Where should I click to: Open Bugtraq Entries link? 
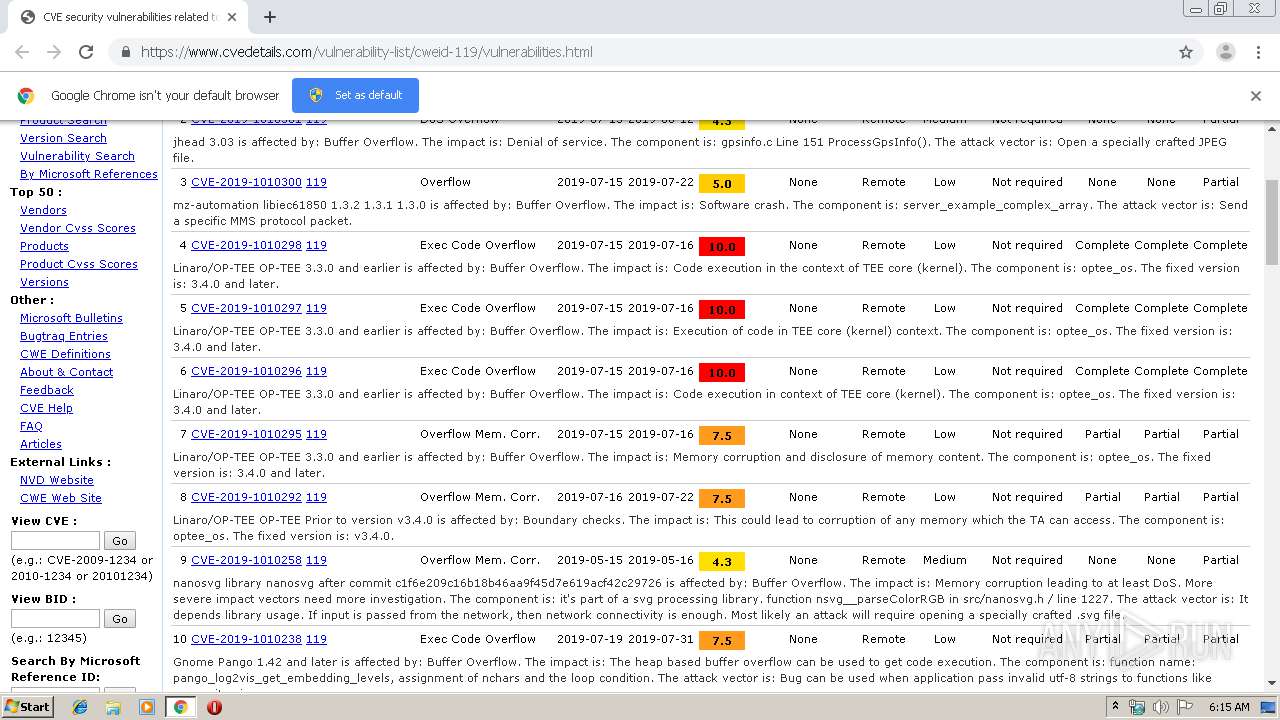[64, 336]
